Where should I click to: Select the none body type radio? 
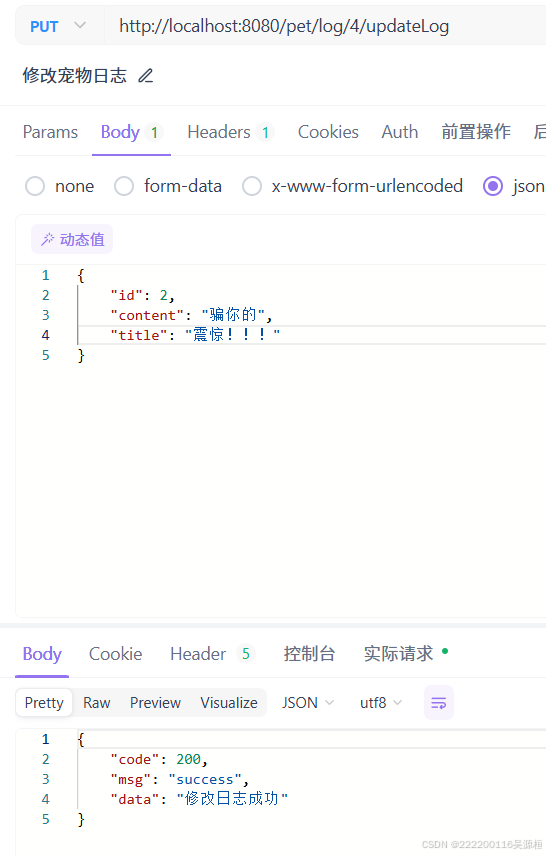[35, 186]
